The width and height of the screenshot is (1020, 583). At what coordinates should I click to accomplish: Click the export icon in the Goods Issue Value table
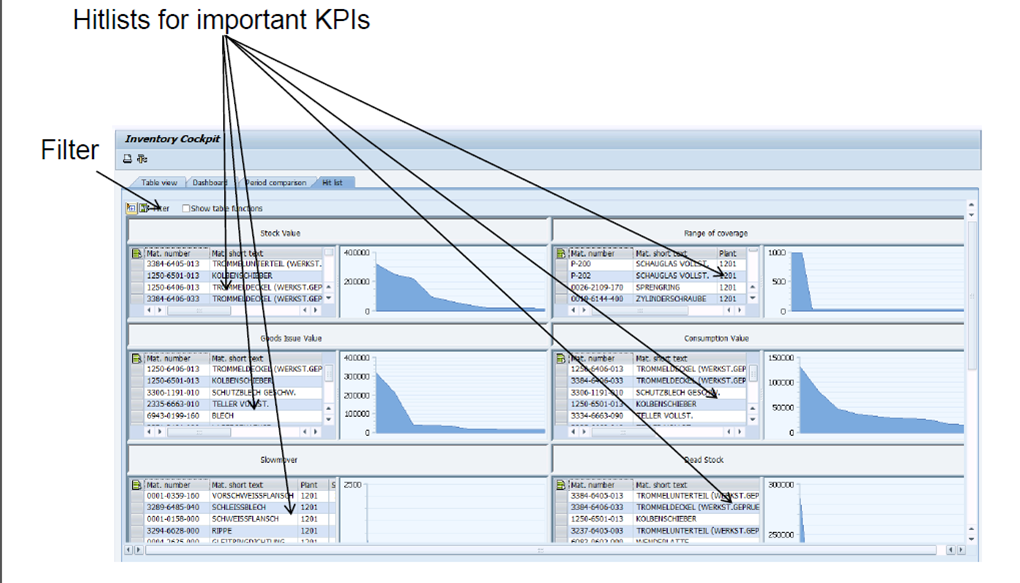[x=136, y=357]
